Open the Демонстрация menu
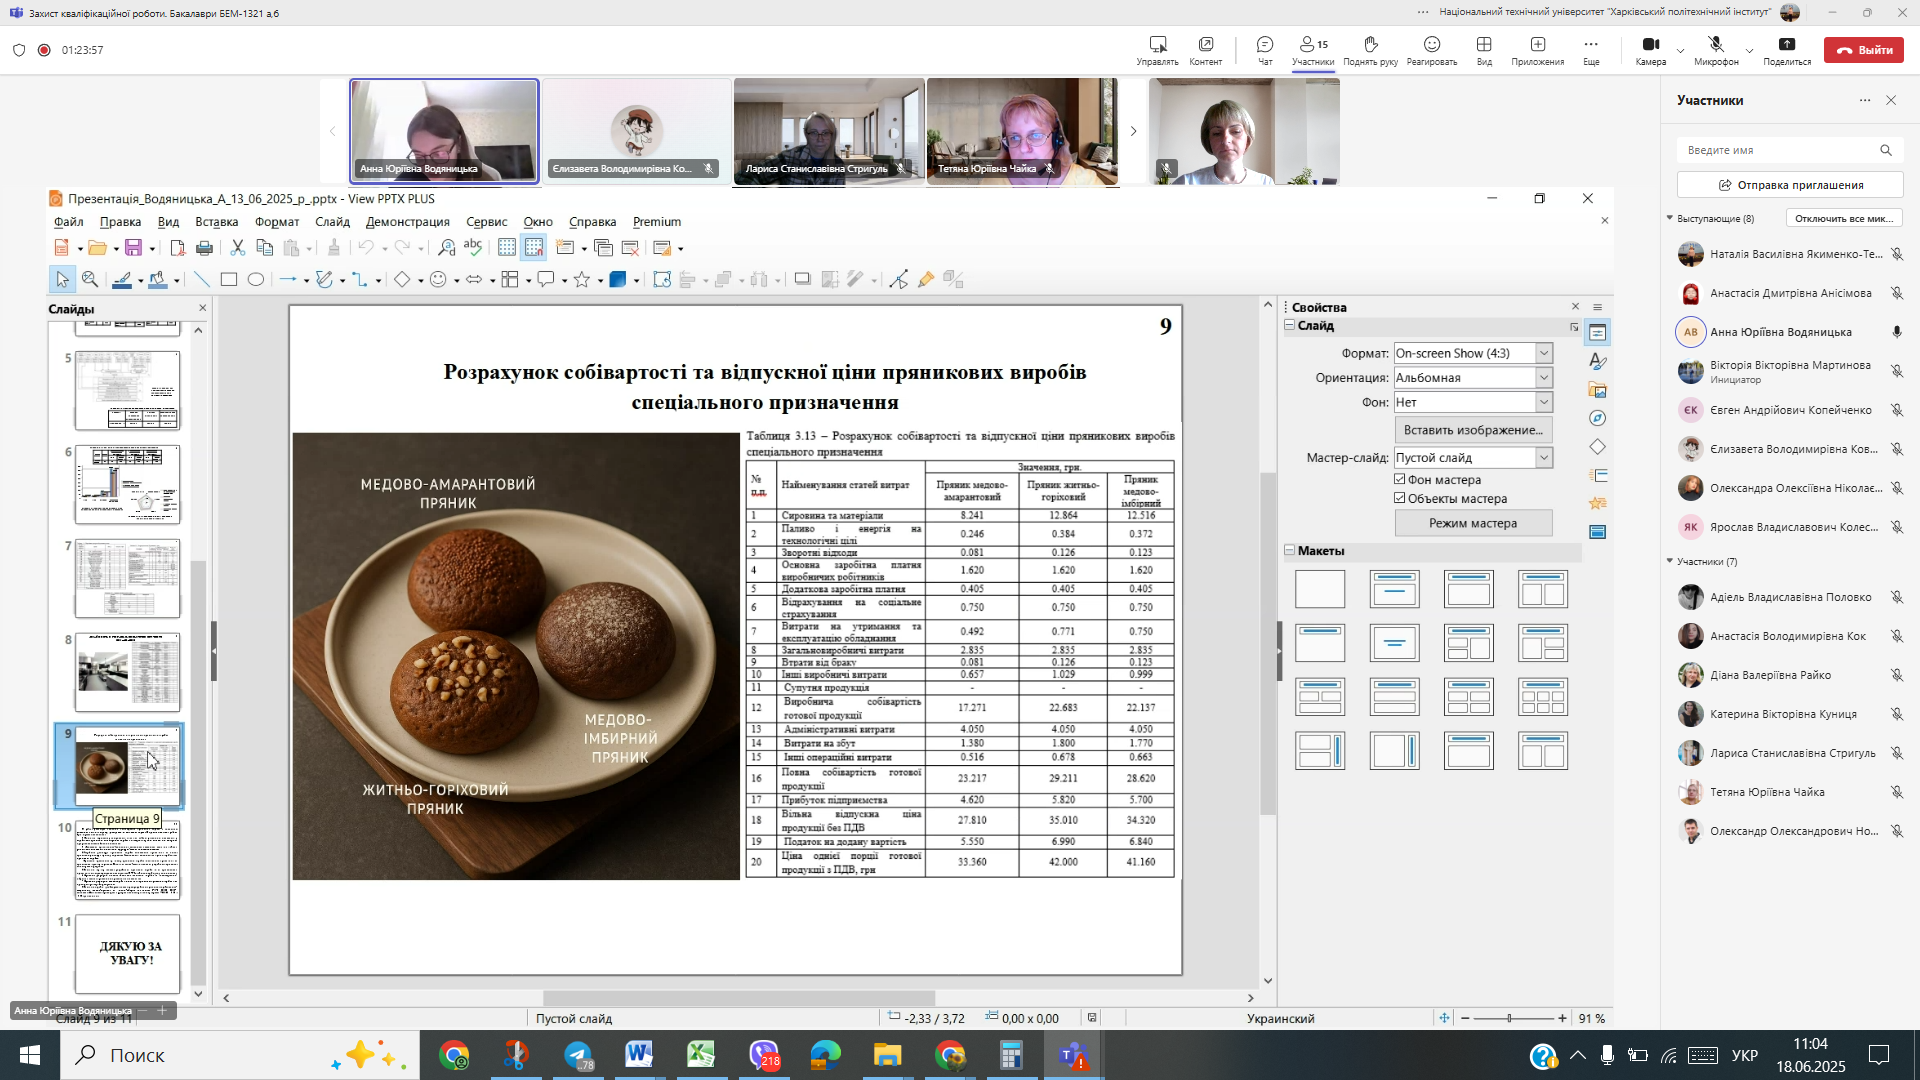The height and width of the screenshot is (1080, 1920). point(407,222)
